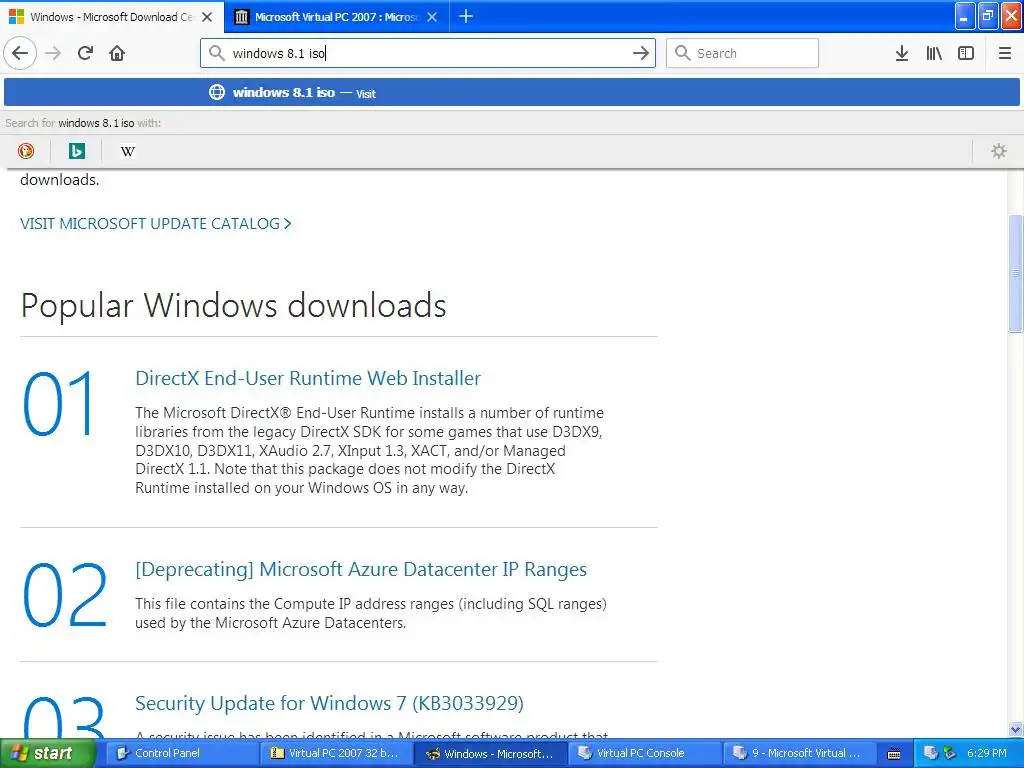This screenshot has width=1024, height=768.
Task: Click the favicon on Virtual PC 2007 tab
Action: pyautogui.click(x=241, y=17)
